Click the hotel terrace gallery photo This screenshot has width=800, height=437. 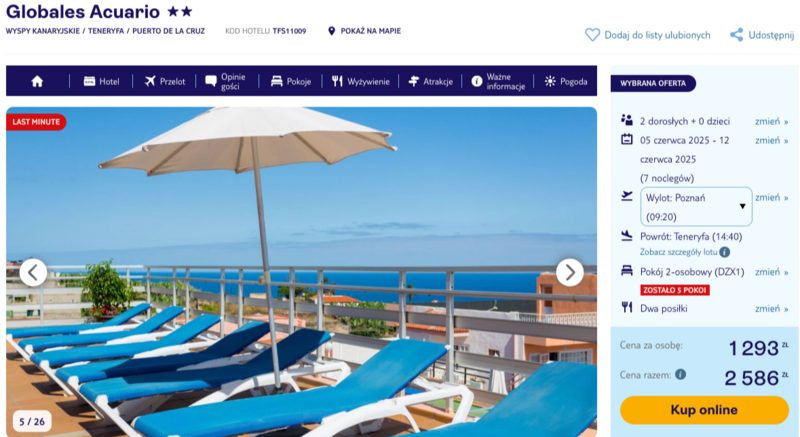pos(302,272)
